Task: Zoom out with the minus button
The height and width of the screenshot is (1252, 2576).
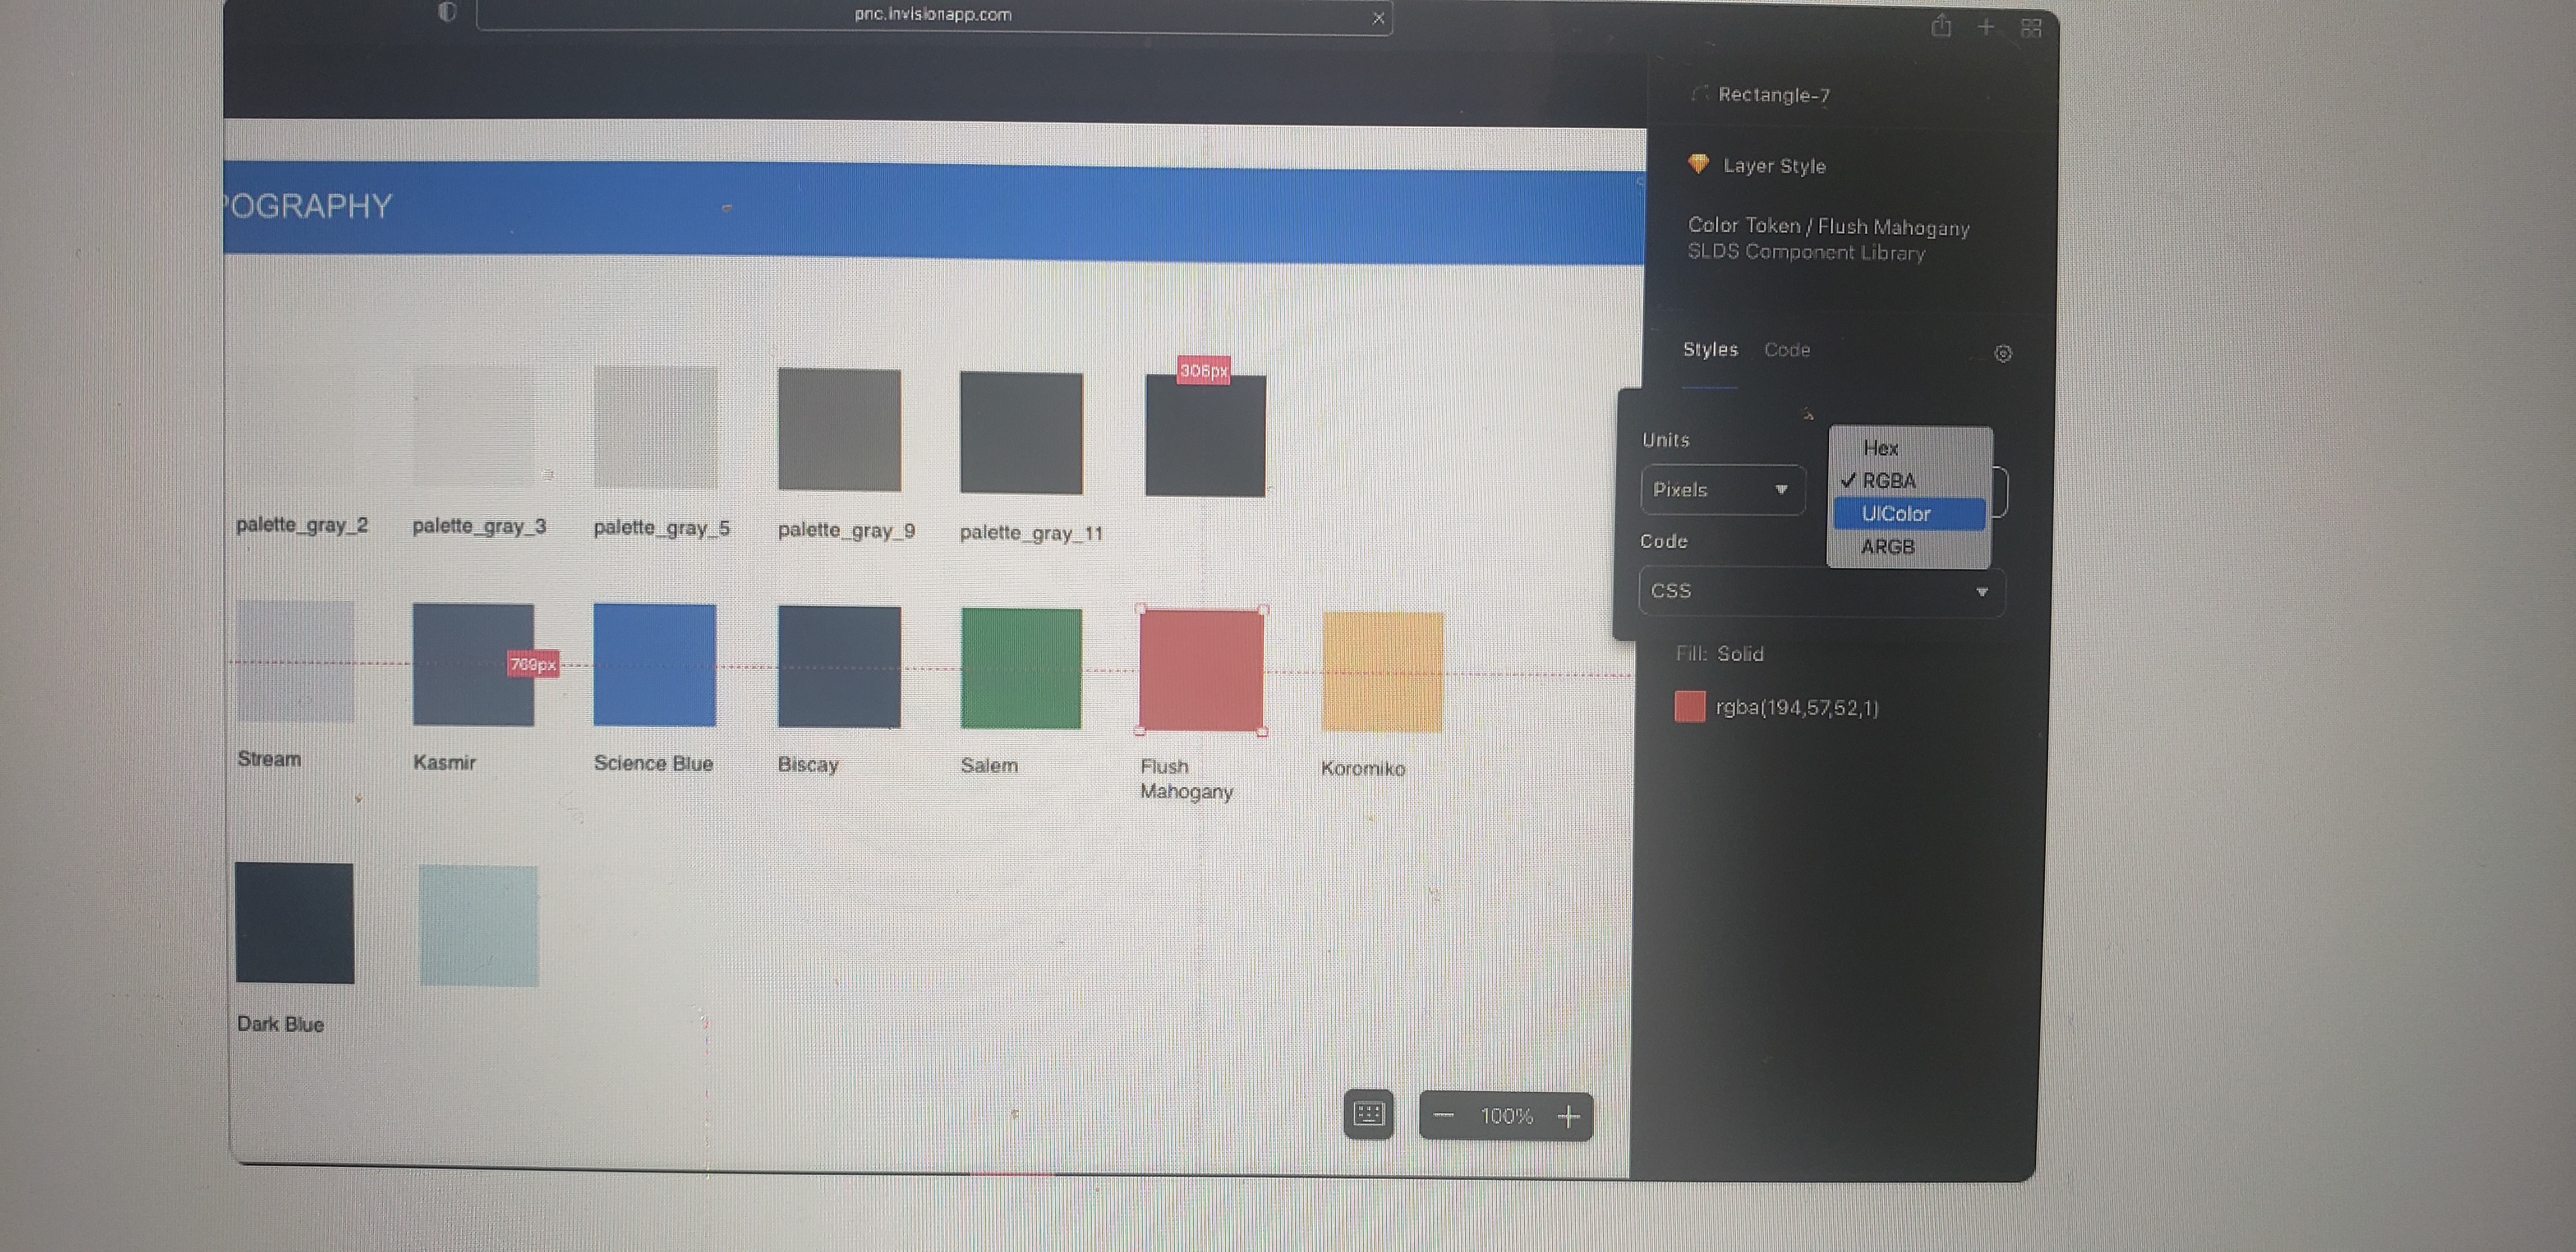Action: (1443, 1116)
